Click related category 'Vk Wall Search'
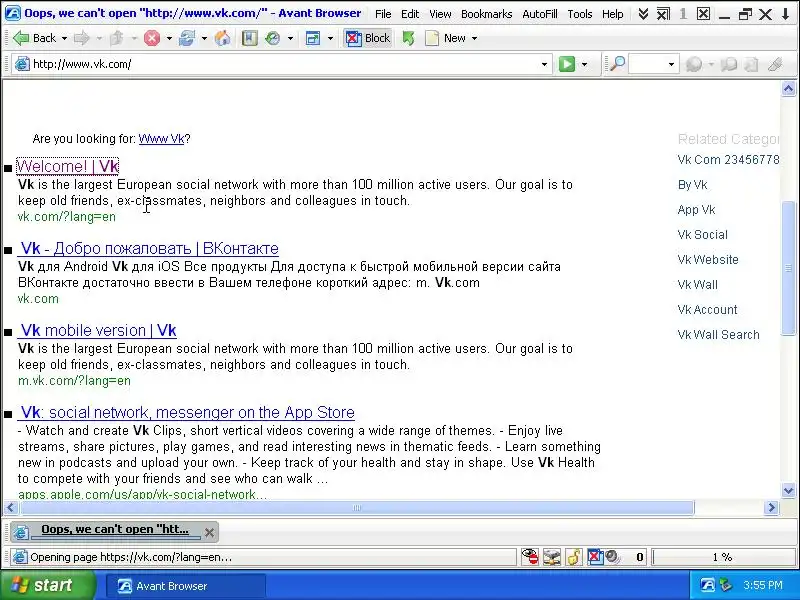The image size is (800, 600). (x=718, y=335)
